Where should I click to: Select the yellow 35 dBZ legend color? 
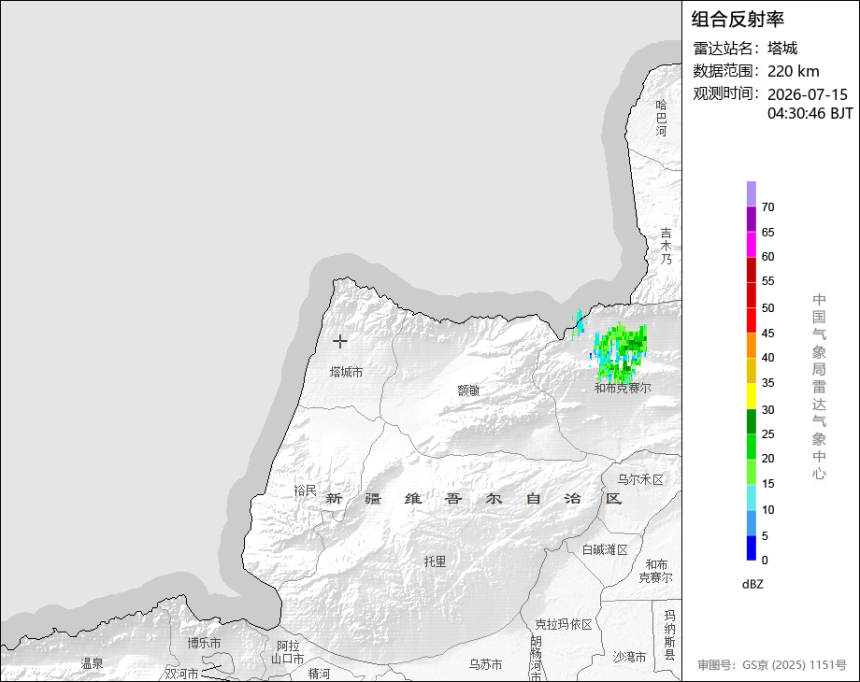click(751, 371)
